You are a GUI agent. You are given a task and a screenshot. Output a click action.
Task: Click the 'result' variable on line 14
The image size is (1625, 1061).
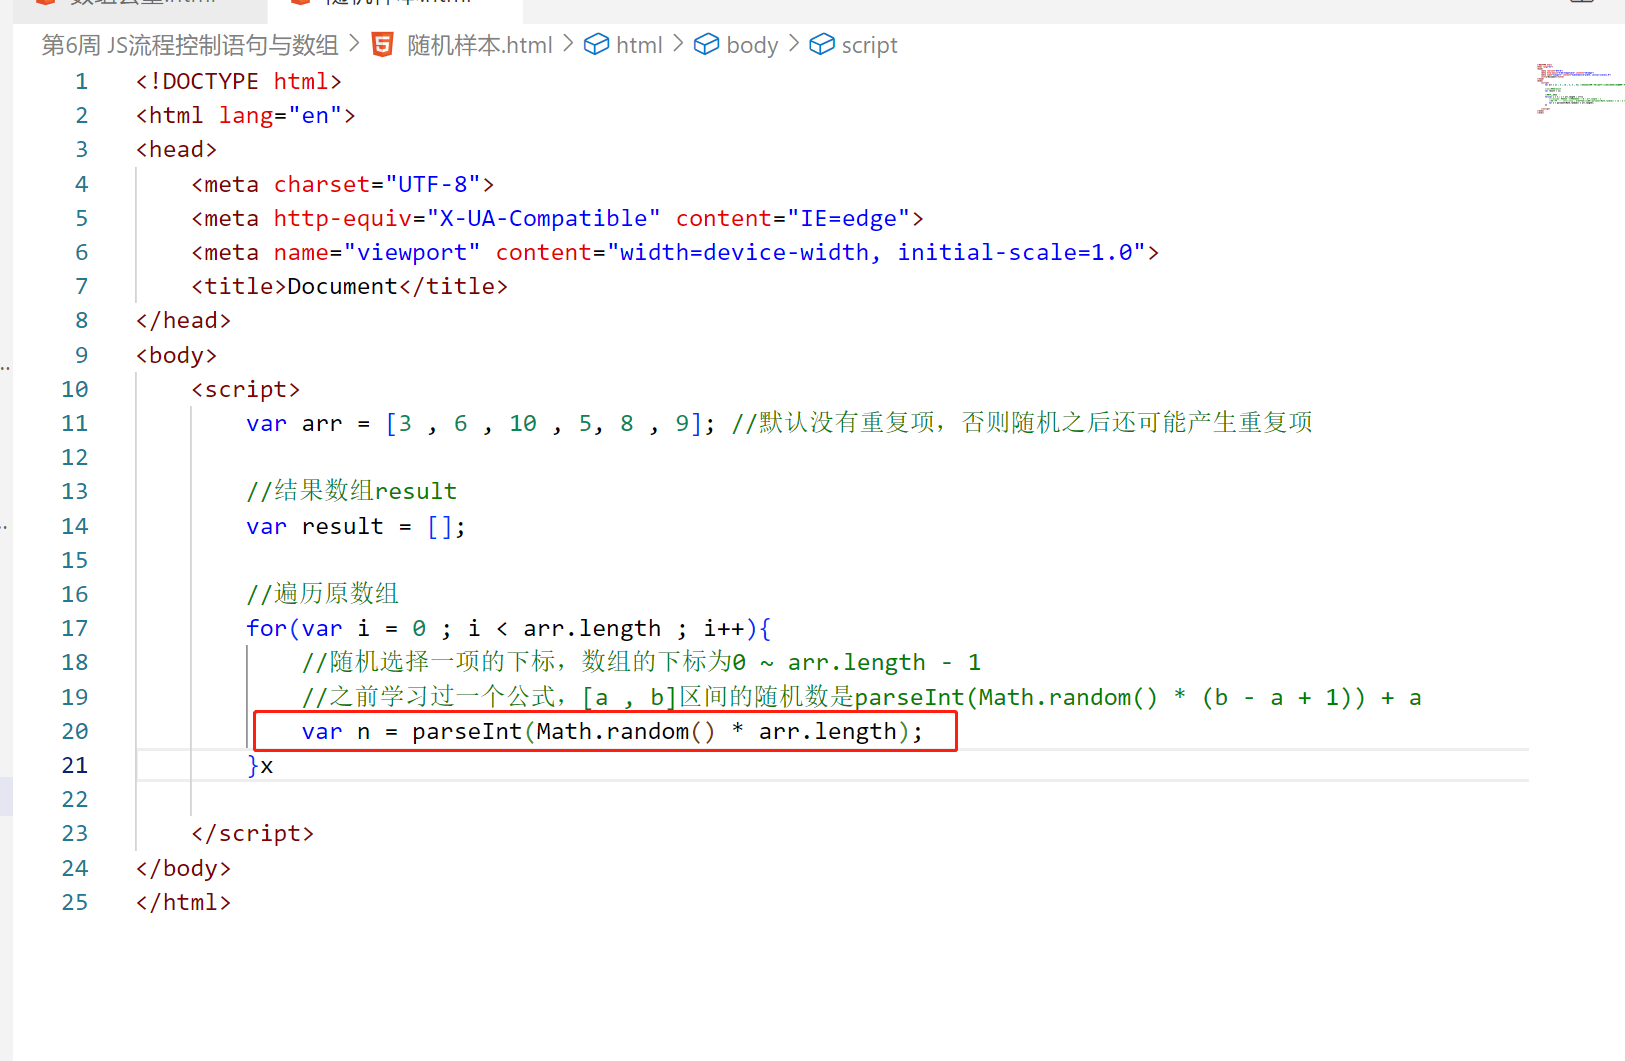pyautogui.click(x=343, y=526)
